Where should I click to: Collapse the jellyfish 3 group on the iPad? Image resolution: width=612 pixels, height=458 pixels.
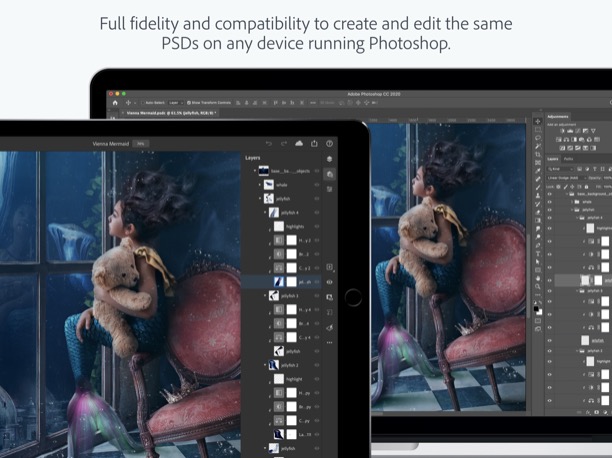tap(265, 296)
